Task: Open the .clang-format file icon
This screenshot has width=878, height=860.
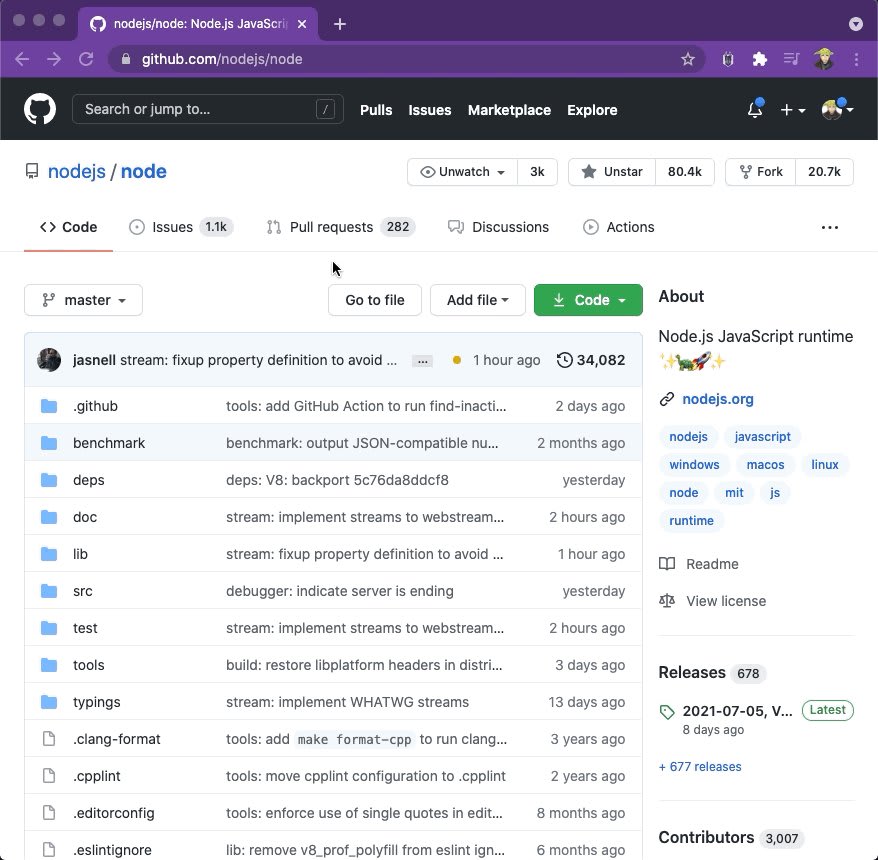Action: (49, 739)
